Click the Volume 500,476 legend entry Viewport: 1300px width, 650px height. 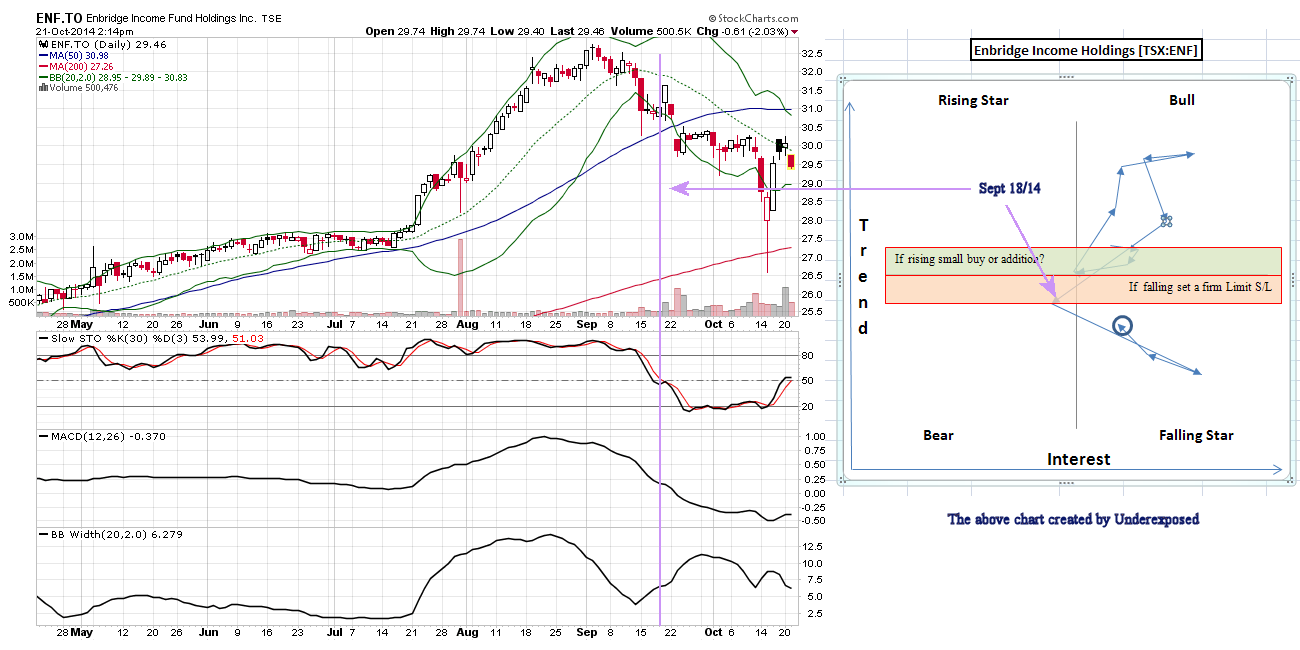pyautogui.click(x=84, y=88)
